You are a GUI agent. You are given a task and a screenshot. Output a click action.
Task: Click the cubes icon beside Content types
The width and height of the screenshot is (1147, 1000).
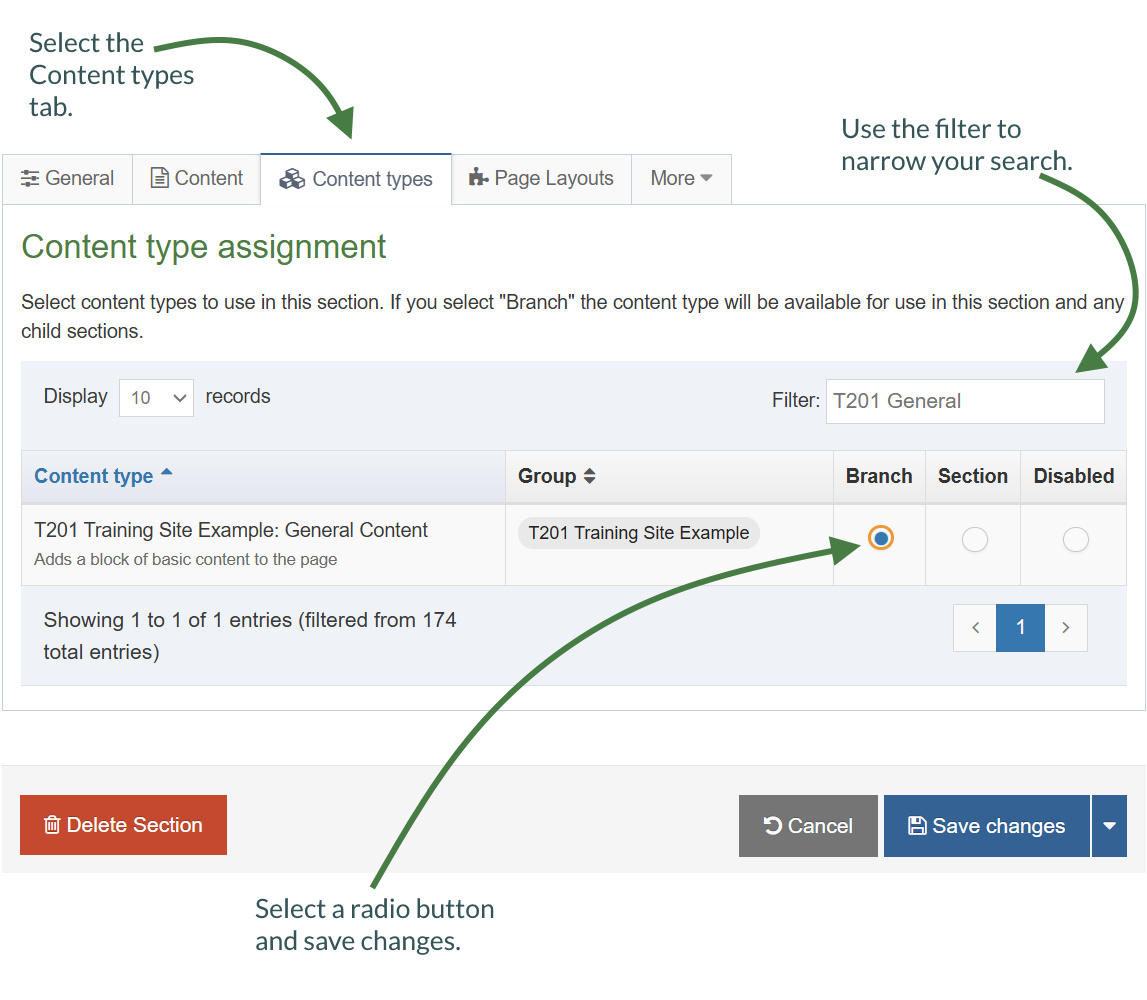(291, 178)
